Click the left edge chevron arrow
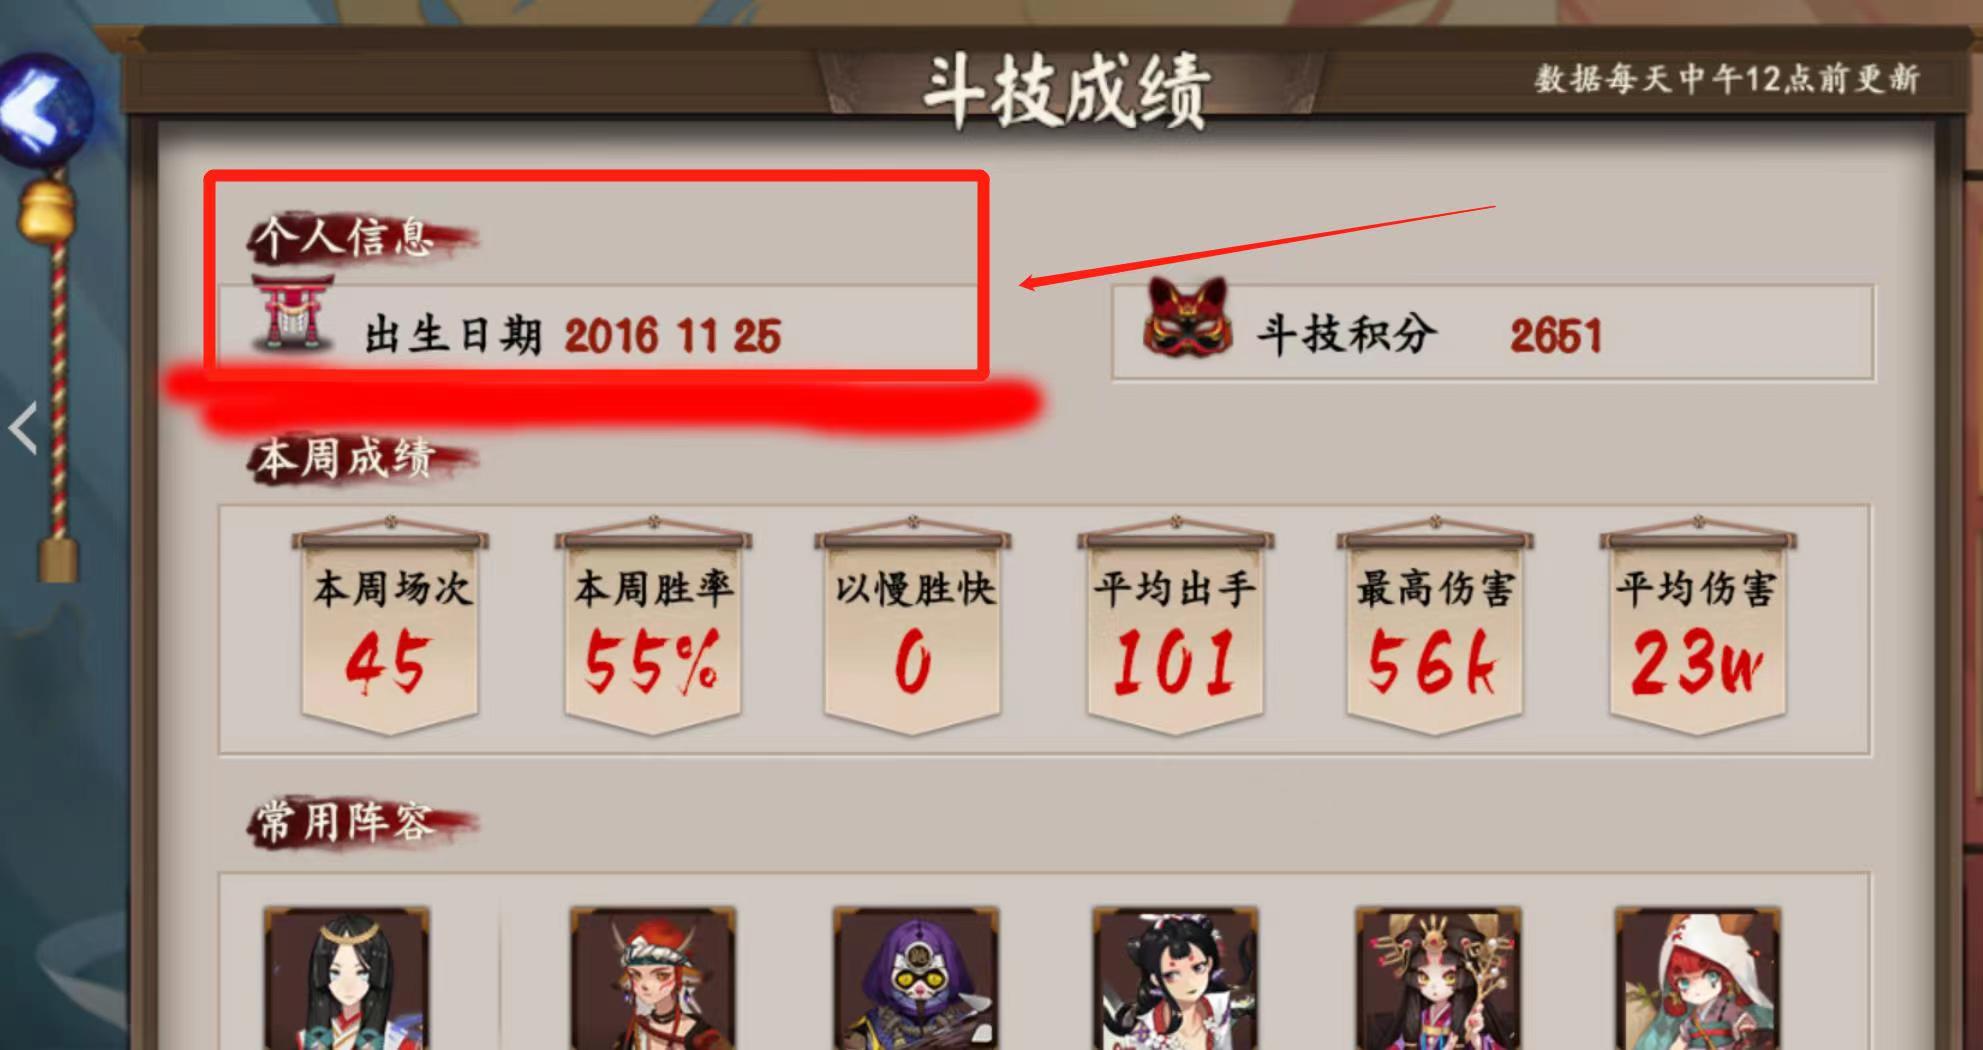The width and height of the screenshot is (1983, 1050). pyautogui.click(x=23, y=429)
